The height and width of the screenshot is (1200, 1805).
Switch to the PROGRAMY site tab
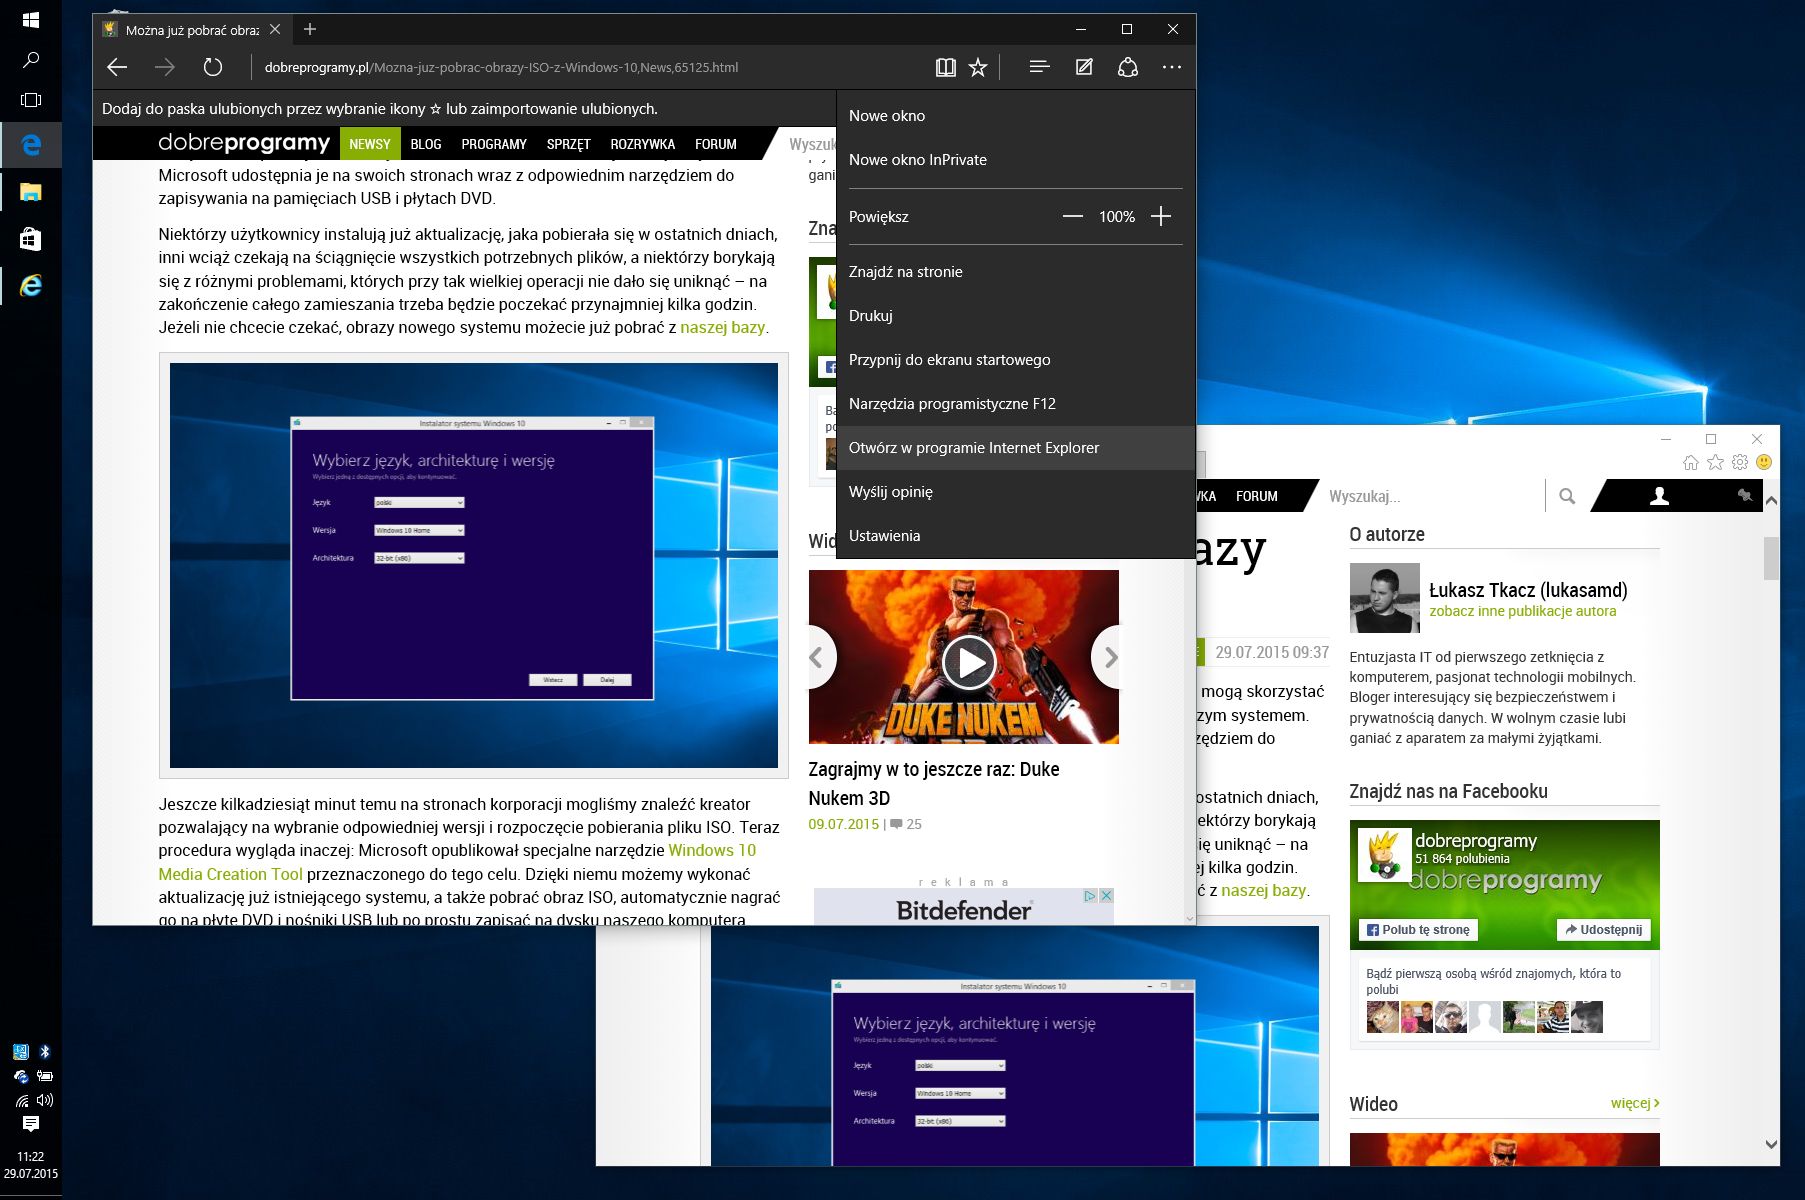(494, 144)
